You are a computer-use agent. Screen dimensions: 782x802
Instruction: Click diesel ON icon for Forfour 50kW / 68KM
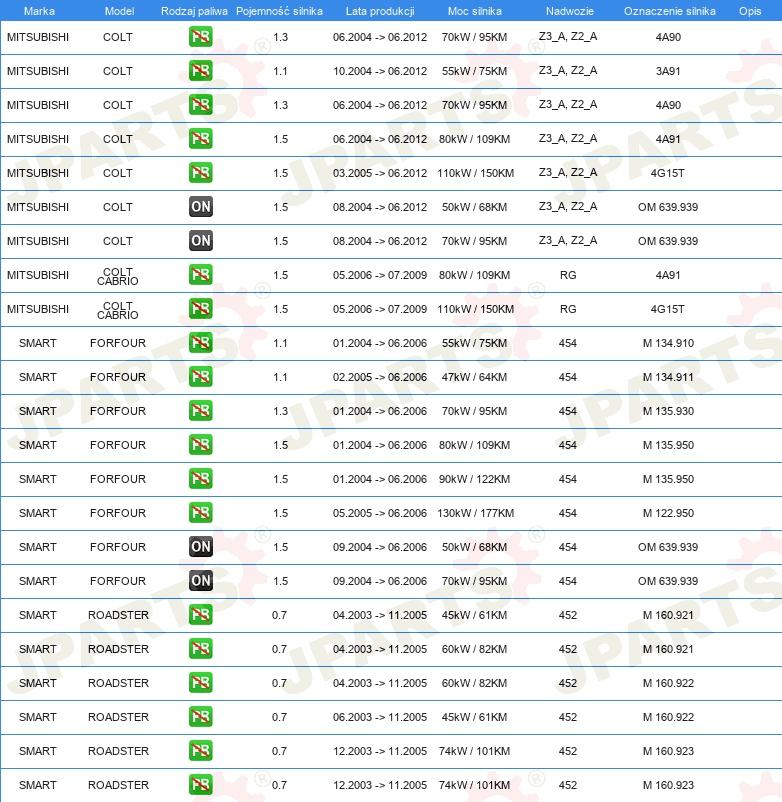point(200,547)
